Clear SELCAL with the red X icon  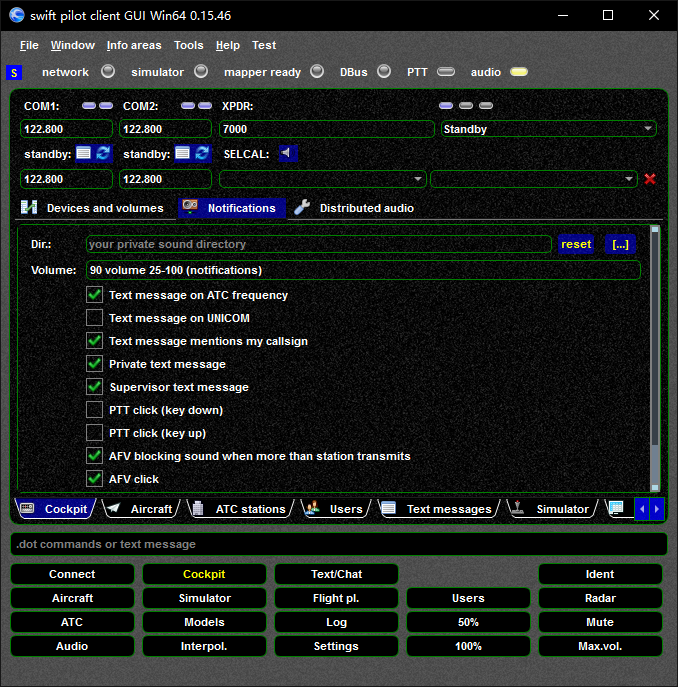[x=650, y=179]
